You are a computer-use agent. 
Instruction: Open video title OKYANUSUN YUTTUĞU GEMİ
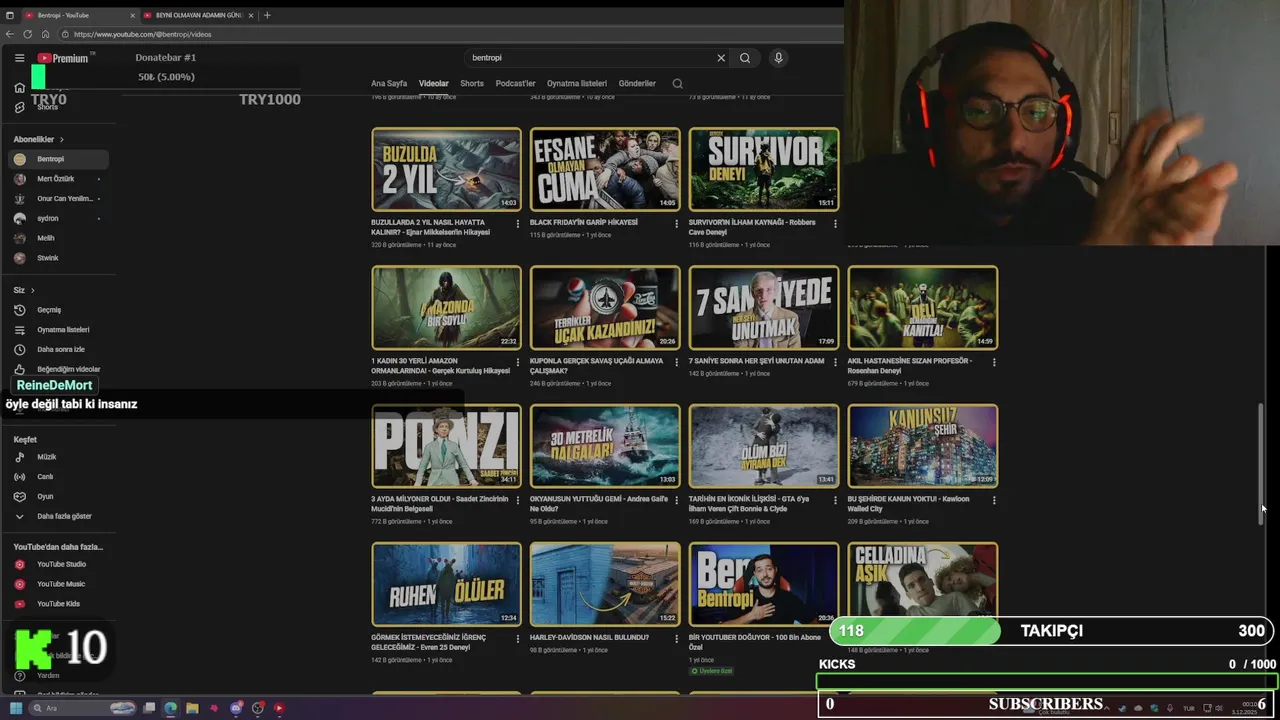(598, 504)
